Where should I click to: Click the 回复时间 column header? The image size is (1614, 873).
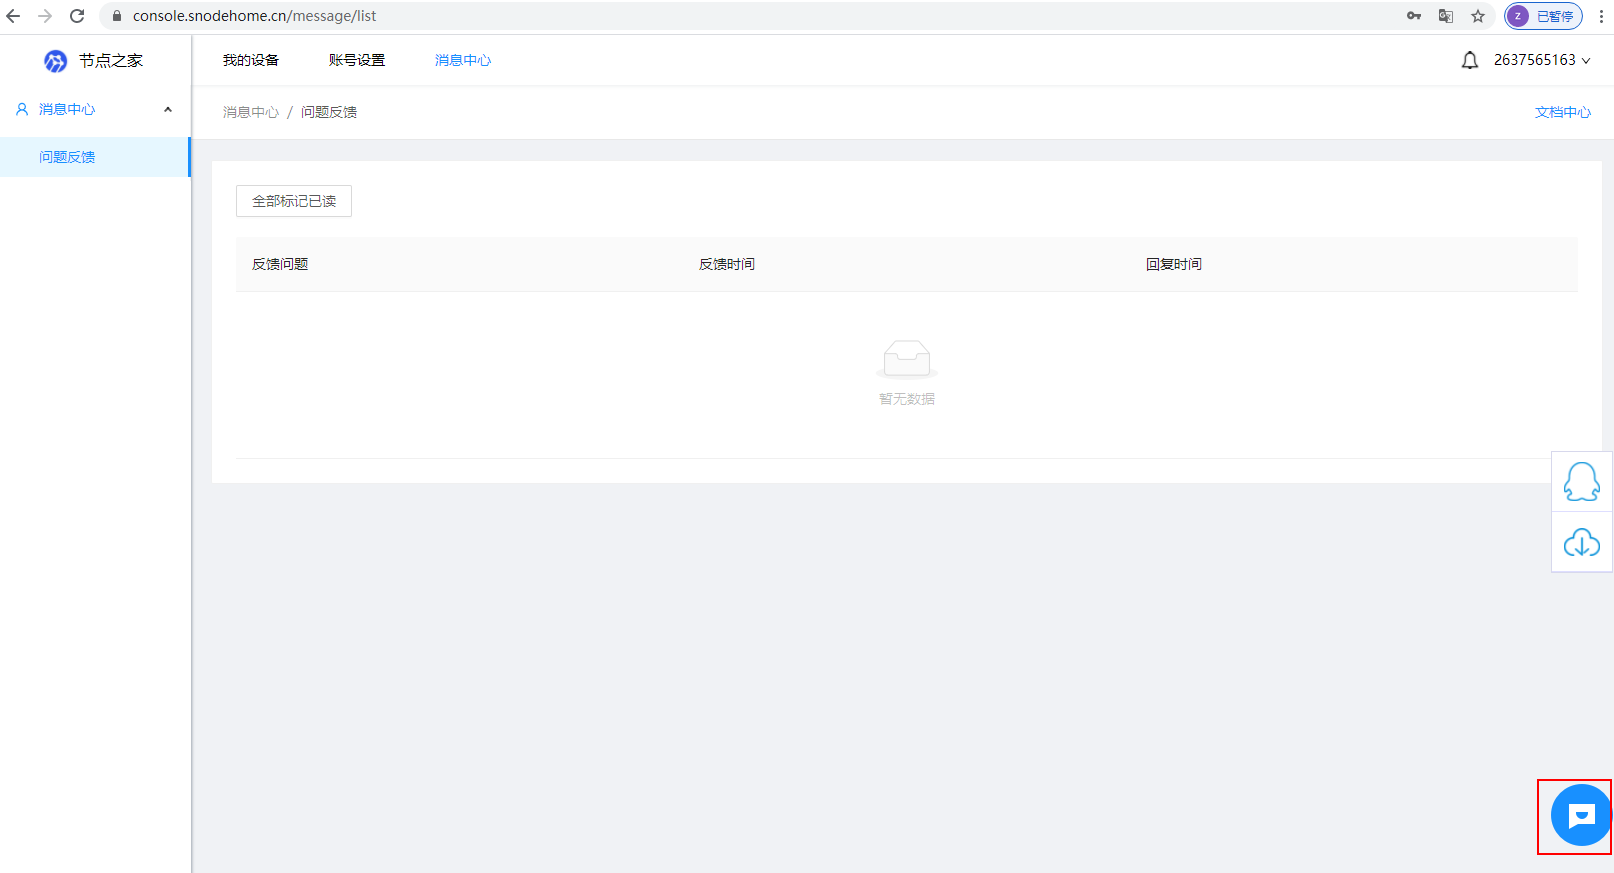click(1174, 264)
